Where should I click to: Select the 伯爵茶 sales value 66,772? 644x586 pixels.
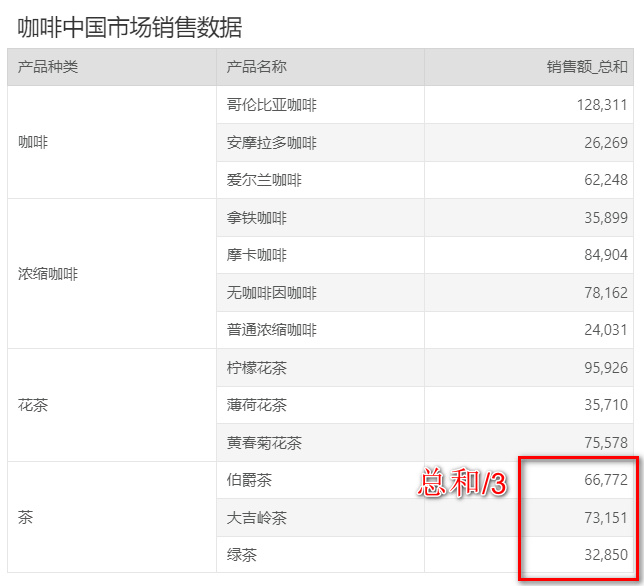click(606, 481)
